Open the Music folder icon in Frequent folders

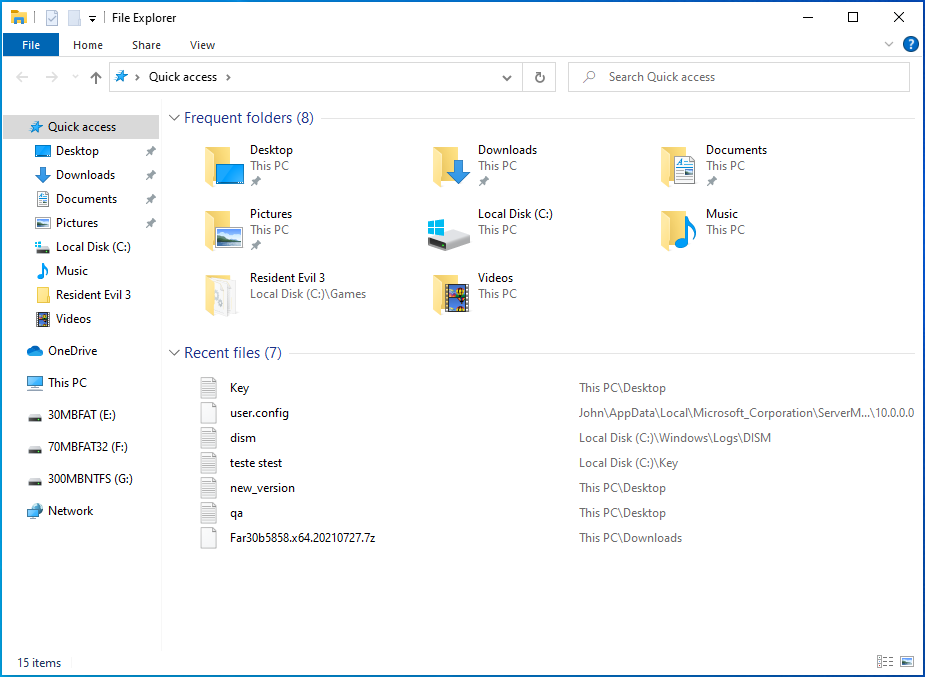[679, 230]
